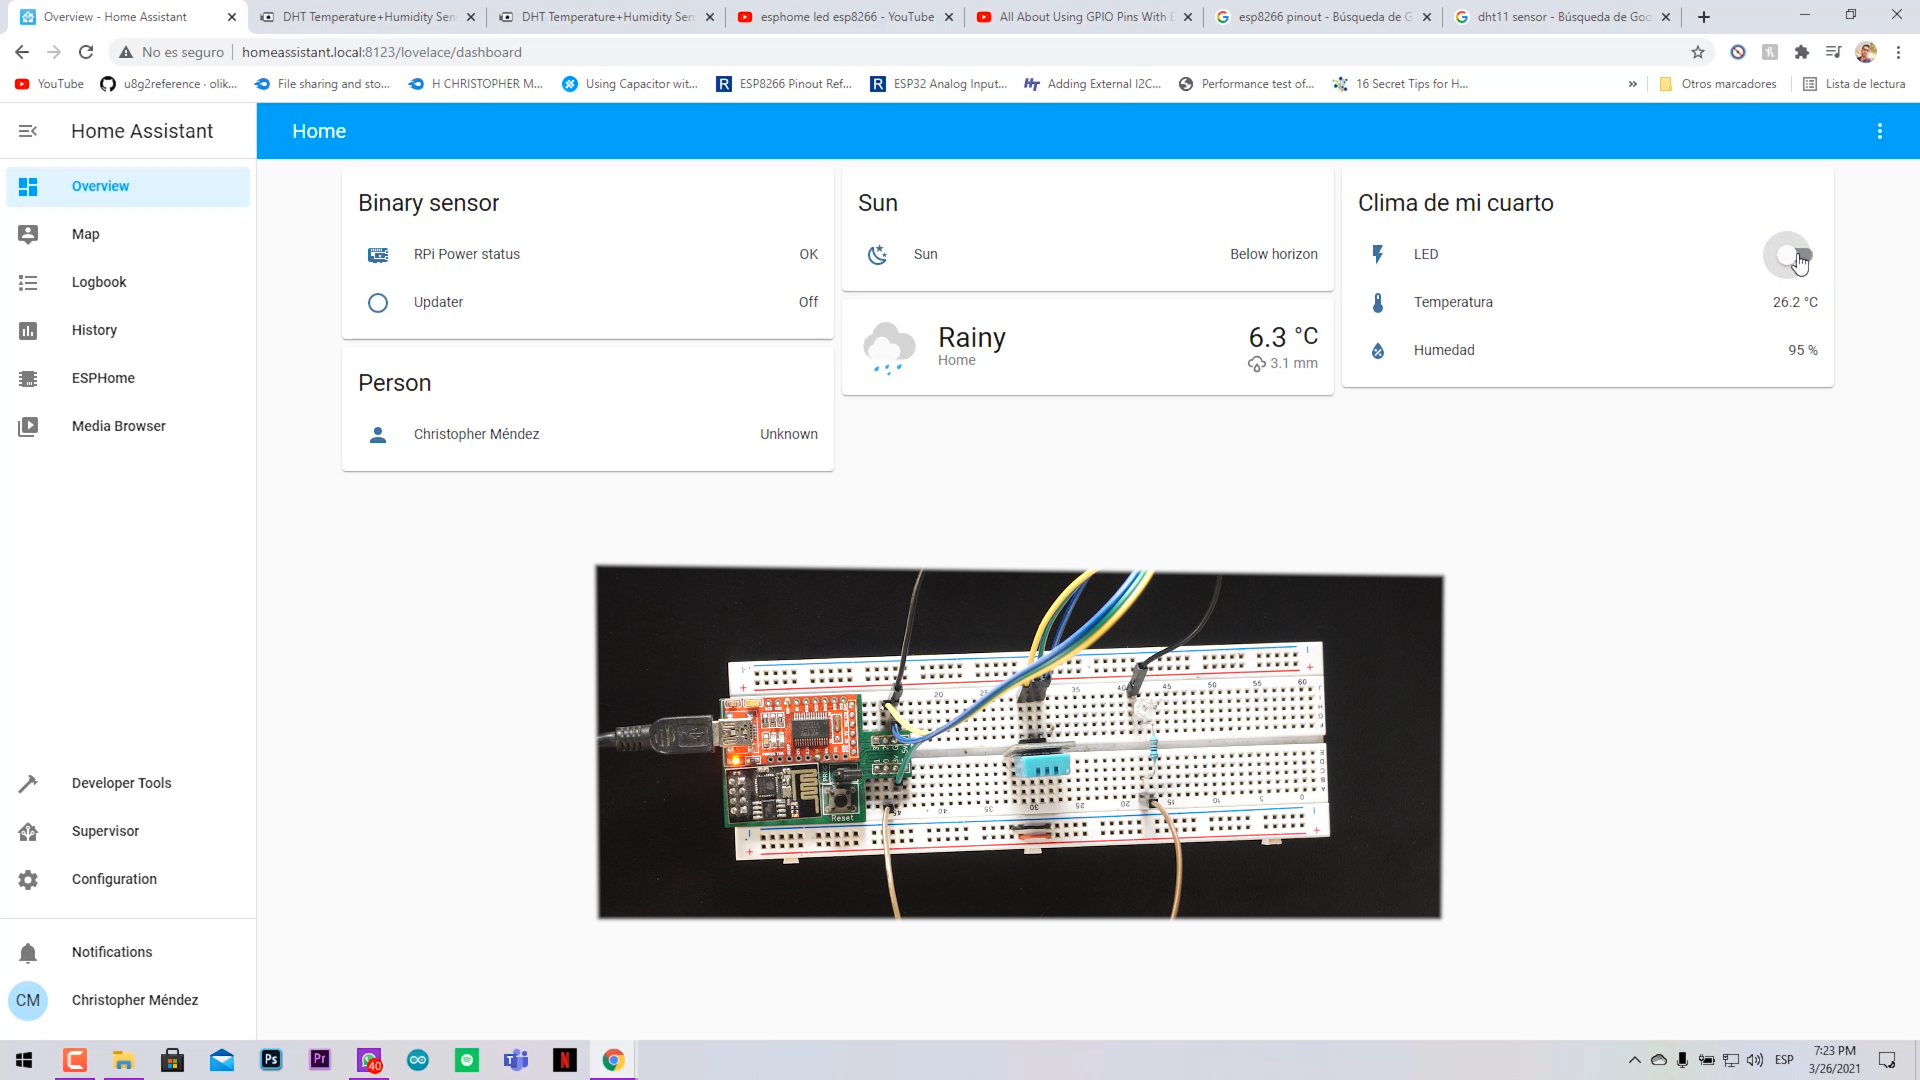This screenshot has width=1920, height=1080.
Task: Click the Humedad water-percent icon
Action: [1378, 350]
